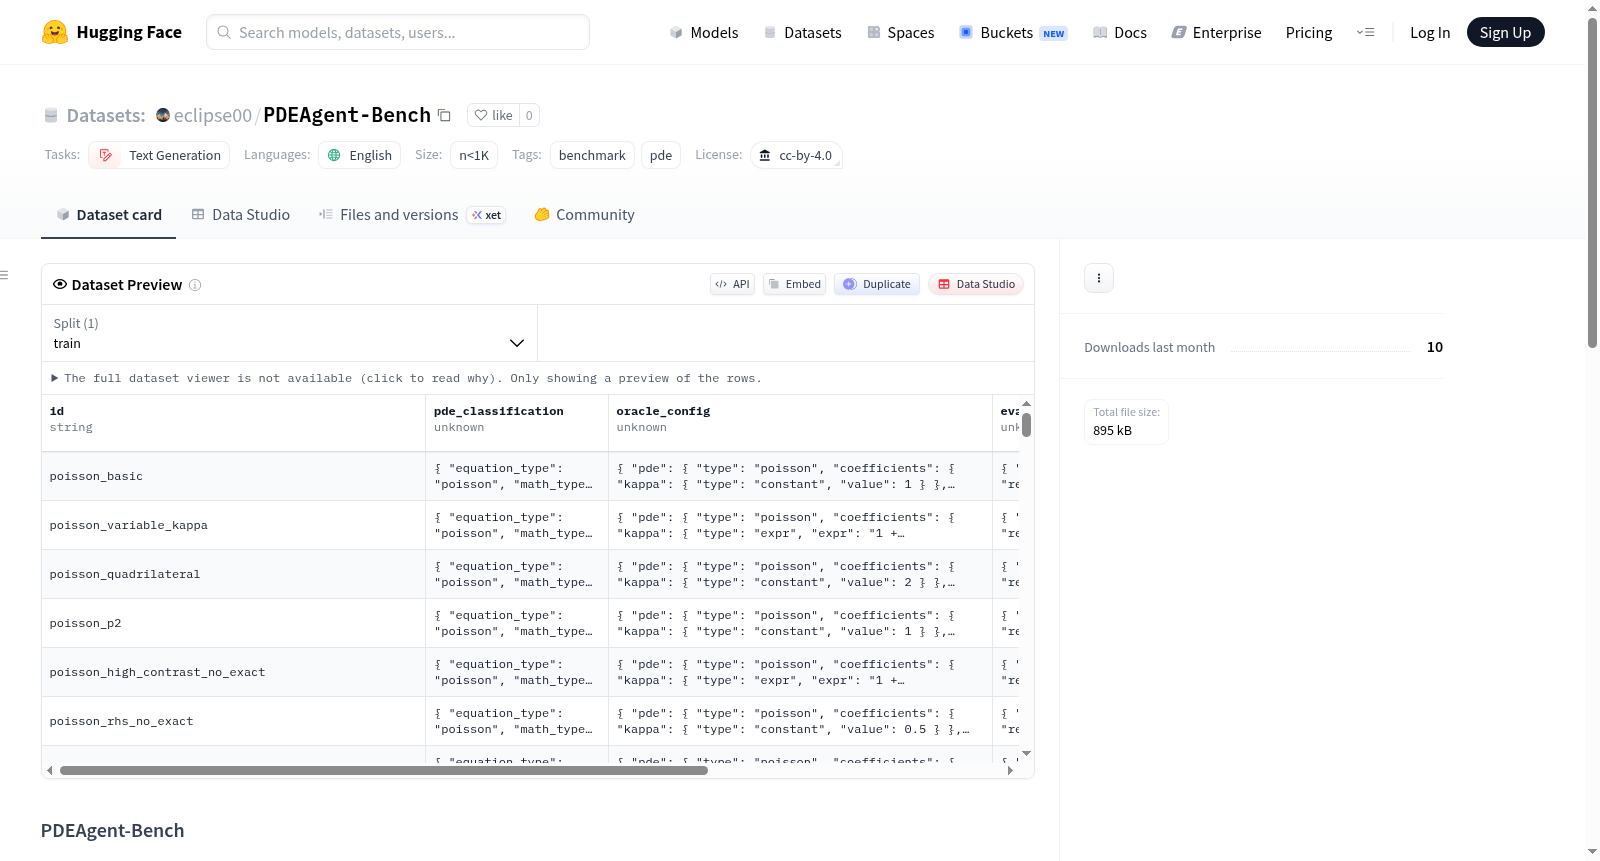Open Enterprise in the top navigation

(x=1217, y=32)
